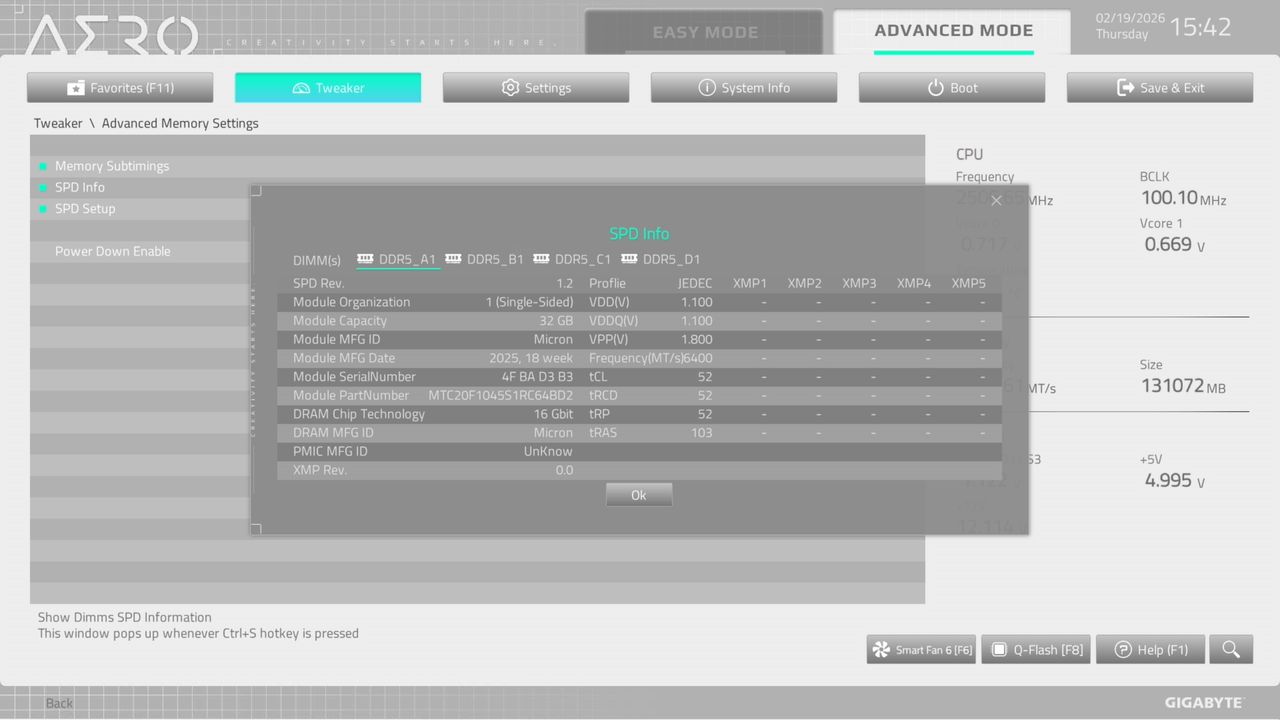
Task: Click the DIMM module icon beside DDR5_A1
Action: click(x=363, y=258)
